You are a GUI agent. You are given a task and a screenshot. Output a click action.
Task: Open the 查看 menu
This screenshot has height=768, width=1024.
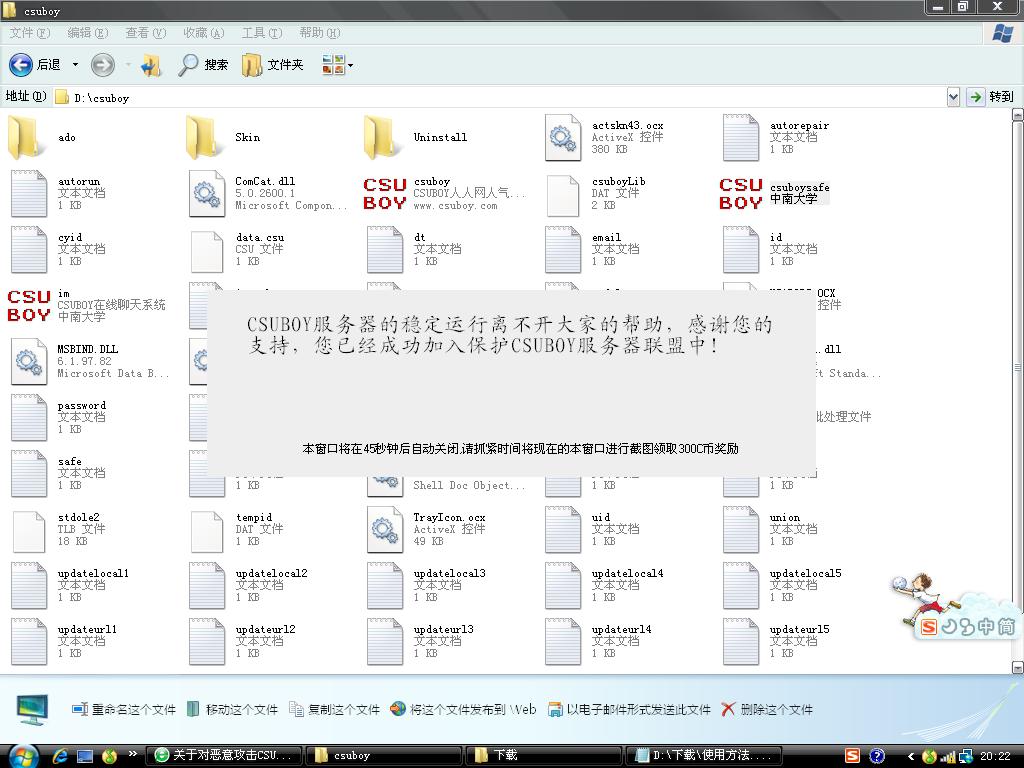(146, 33)
